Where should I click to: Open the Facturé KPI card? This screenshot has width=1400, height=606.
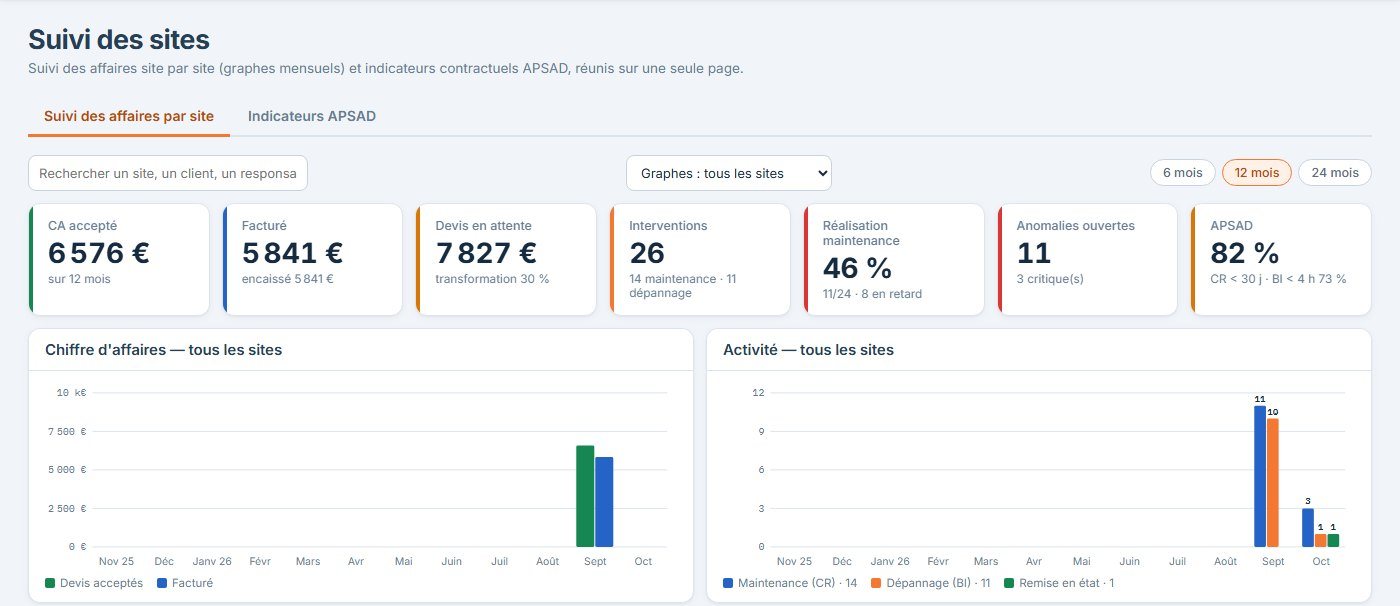pos(312,259)
